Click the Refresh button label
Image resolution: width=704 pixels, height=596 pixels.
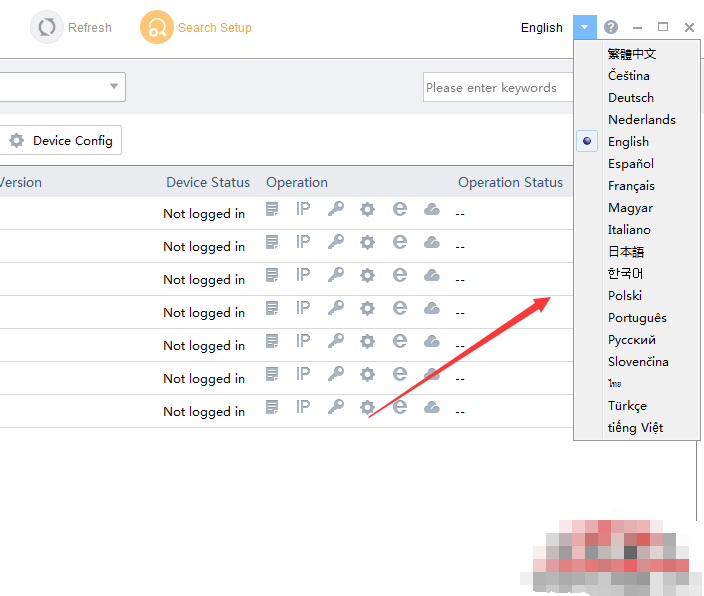(x=90, y=27)
